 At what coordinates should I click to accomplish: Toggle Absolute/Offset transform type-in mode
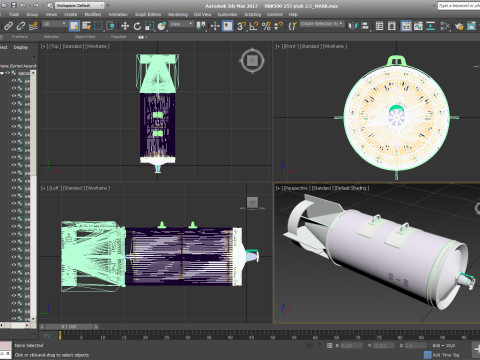pos(330,346)
